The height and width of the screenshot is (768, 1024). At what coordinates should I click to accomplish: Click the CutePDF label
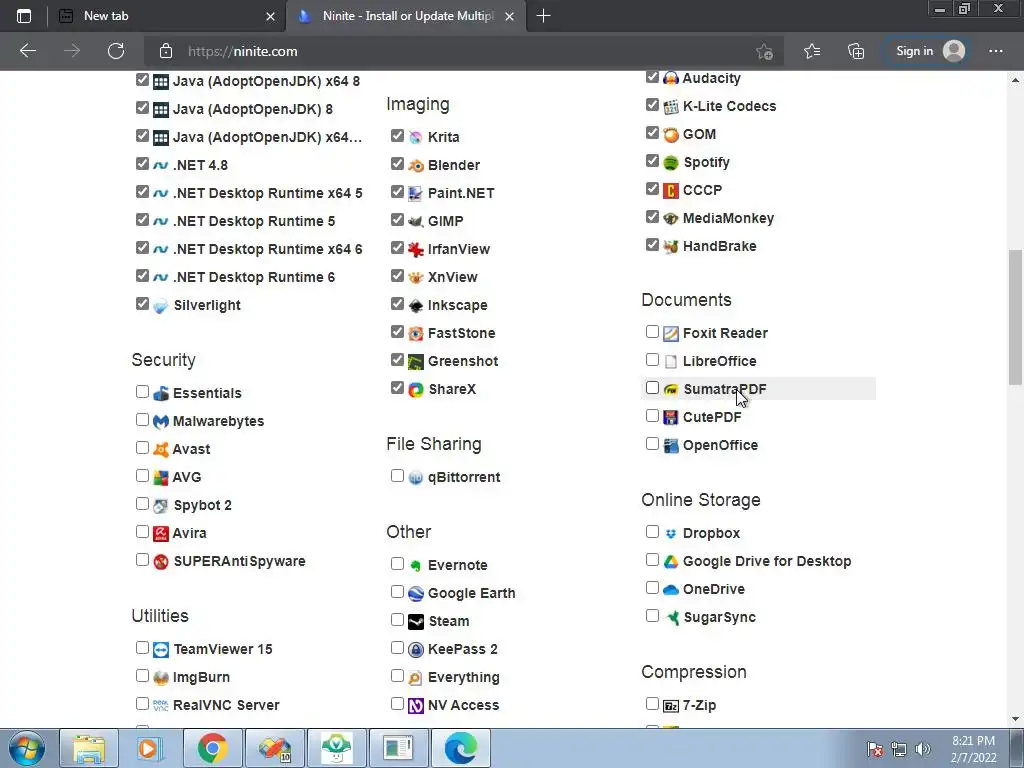point(712,417)
